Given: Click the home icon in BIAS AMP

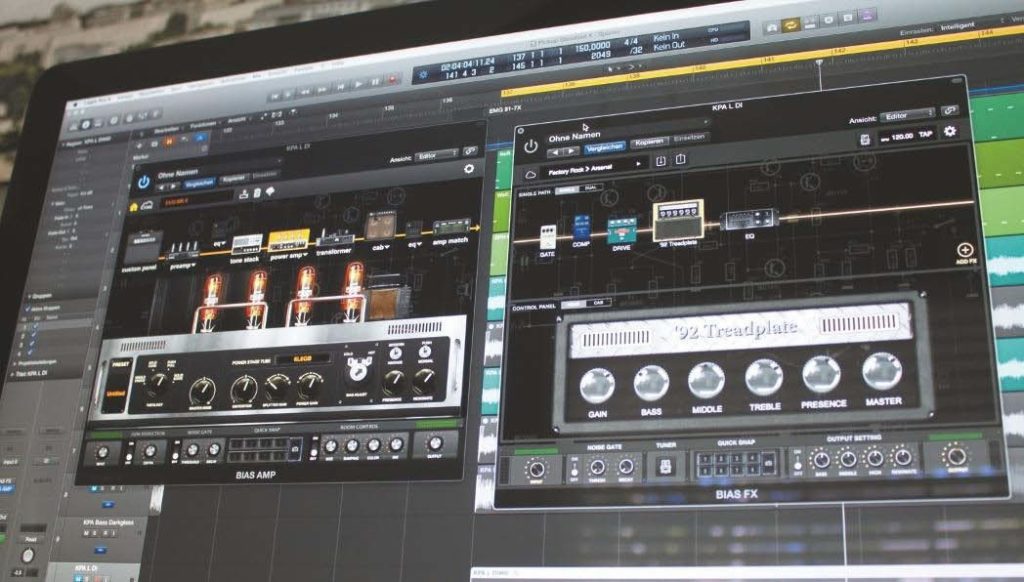Looking at the screenshot, I should (x=135, y=207).
